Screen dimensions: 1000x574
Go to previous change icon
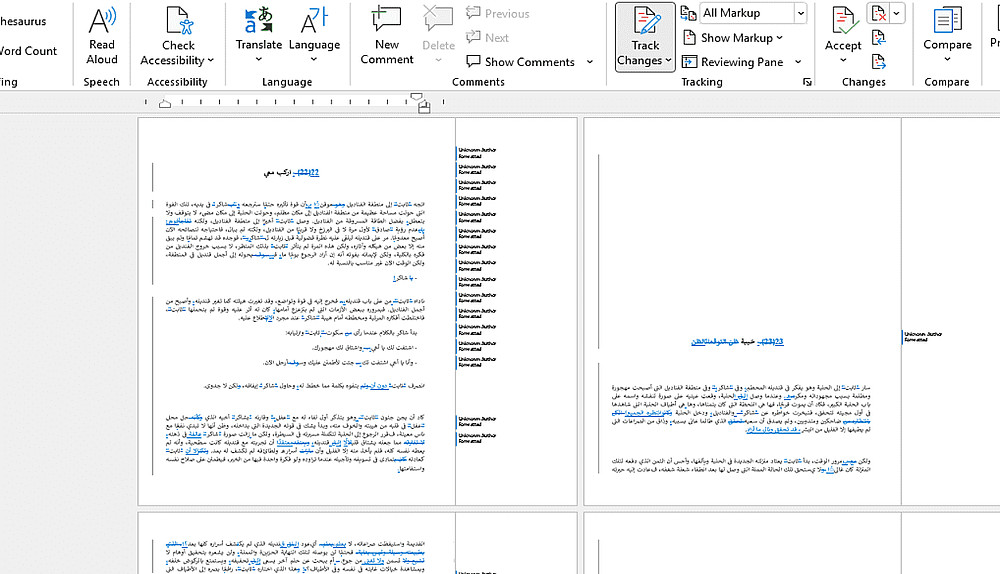(x=878, y=38)
